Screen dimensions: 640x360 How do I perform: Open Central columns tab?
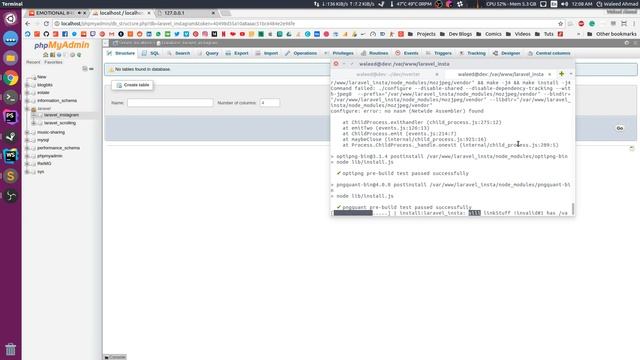(x=549, y=53)
